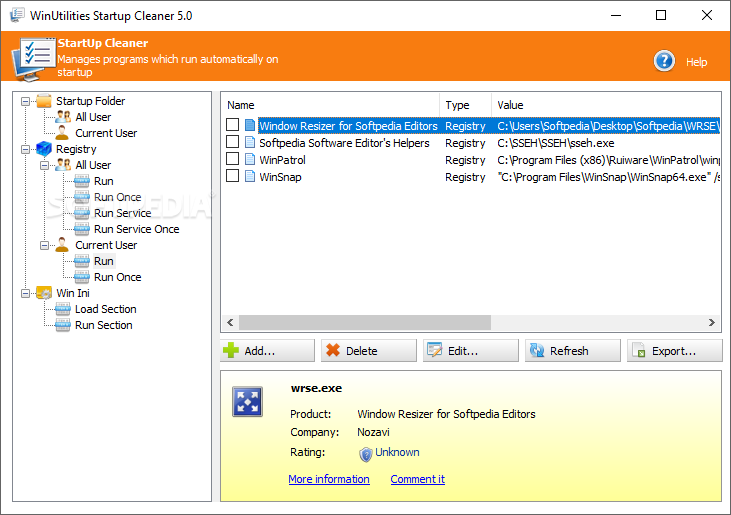Viewport: 731px width, 515px height.
Task: Sort by the Type column header
Action: (465, 105)
